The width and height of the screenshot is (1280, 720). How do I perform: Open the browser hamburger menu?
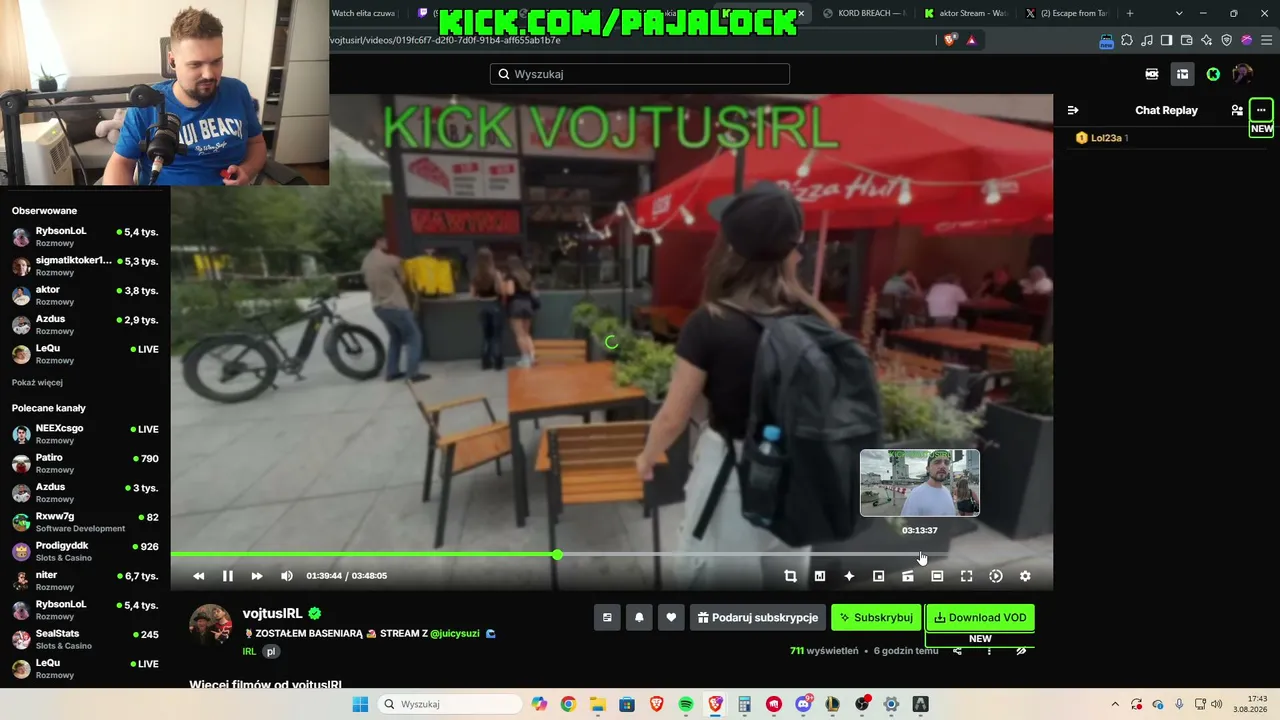[1267, 40]
